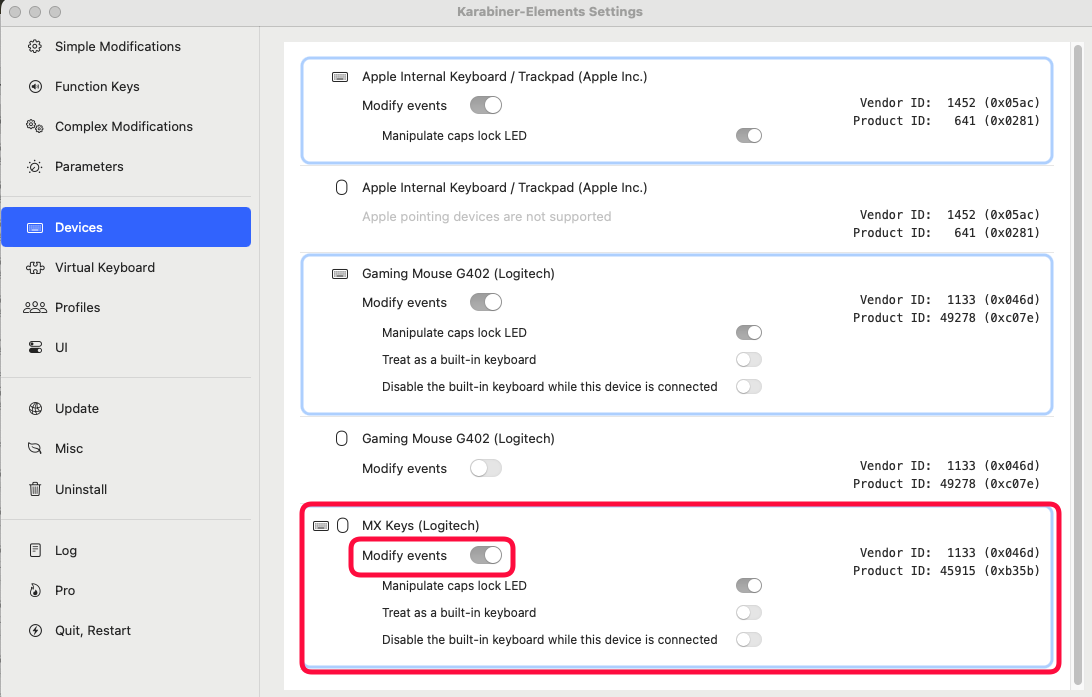This screenshot has width=1092, height=697.
Task: Click MX Keys Product ID 45915 value
Action: tap(990, 571)
